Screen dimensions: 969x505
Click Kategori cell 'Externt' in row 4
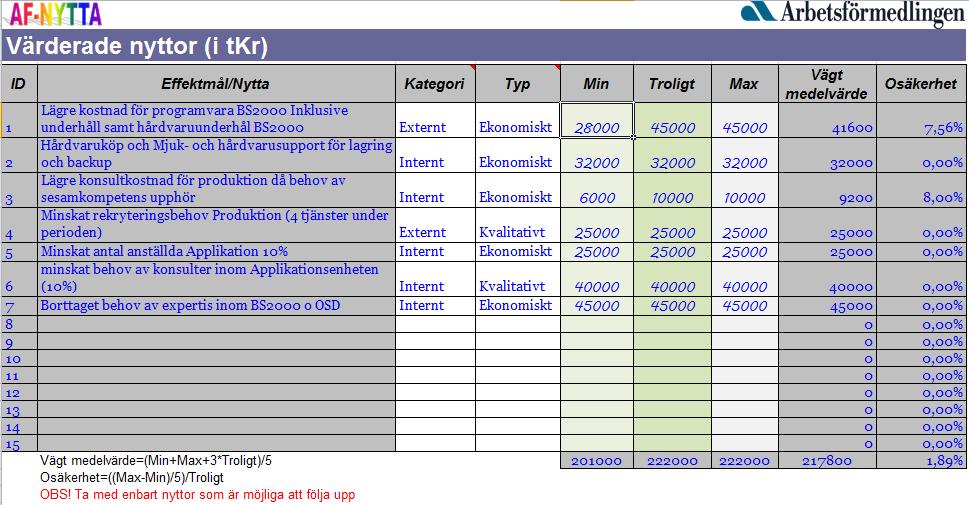(x=435, y=225)
